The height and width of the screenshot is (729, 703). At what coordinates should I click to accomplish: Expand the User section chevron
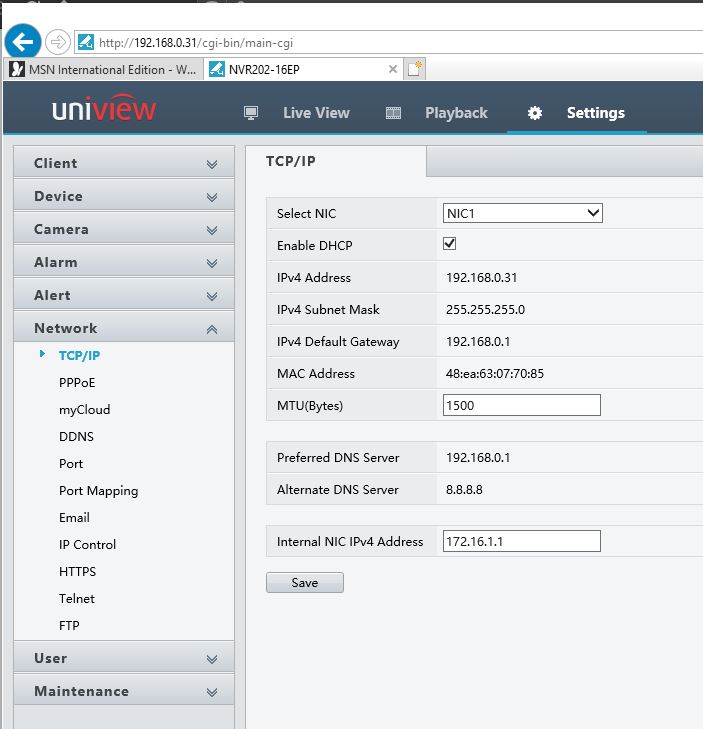pyautogui.click(x=212, y=659)
